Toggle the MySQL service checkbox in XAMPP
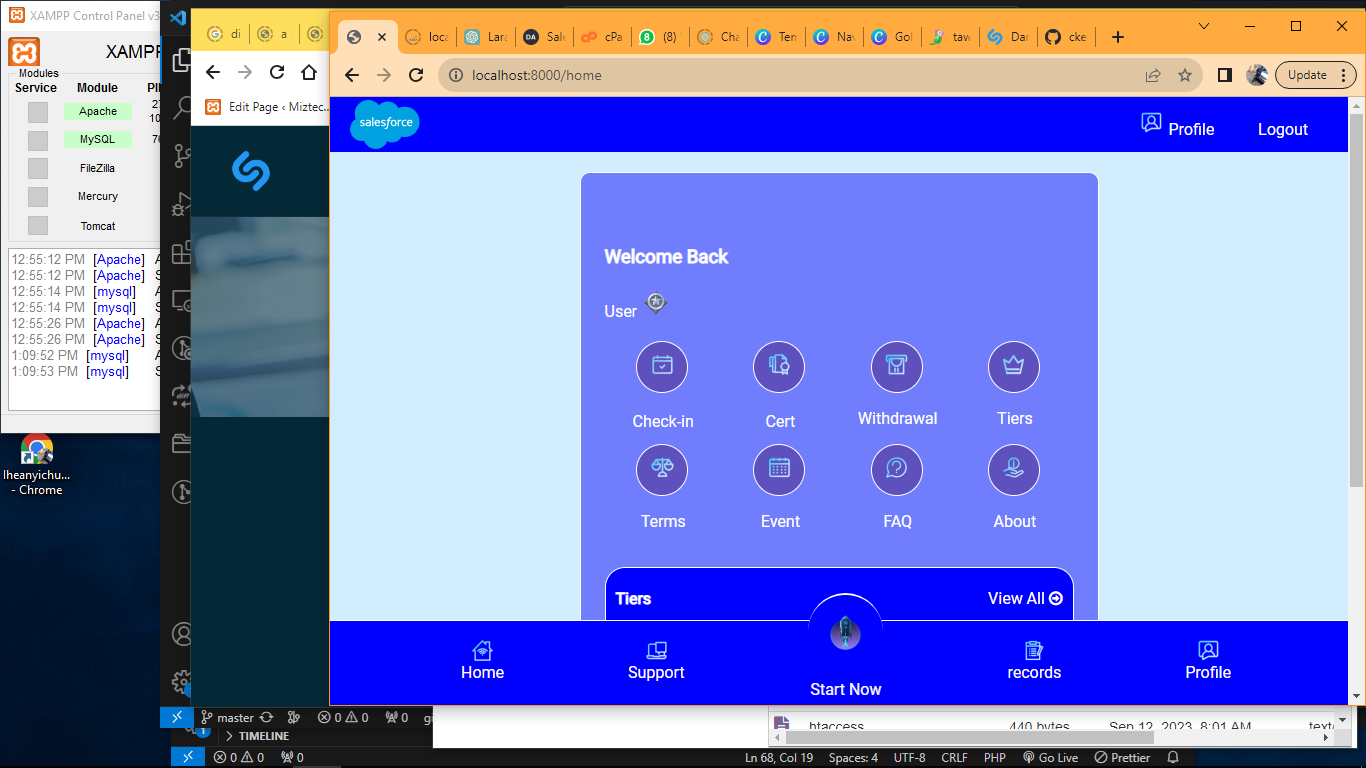Image resolution: width=1366 pixels, height=768 pixels. (x=38, y=140)
